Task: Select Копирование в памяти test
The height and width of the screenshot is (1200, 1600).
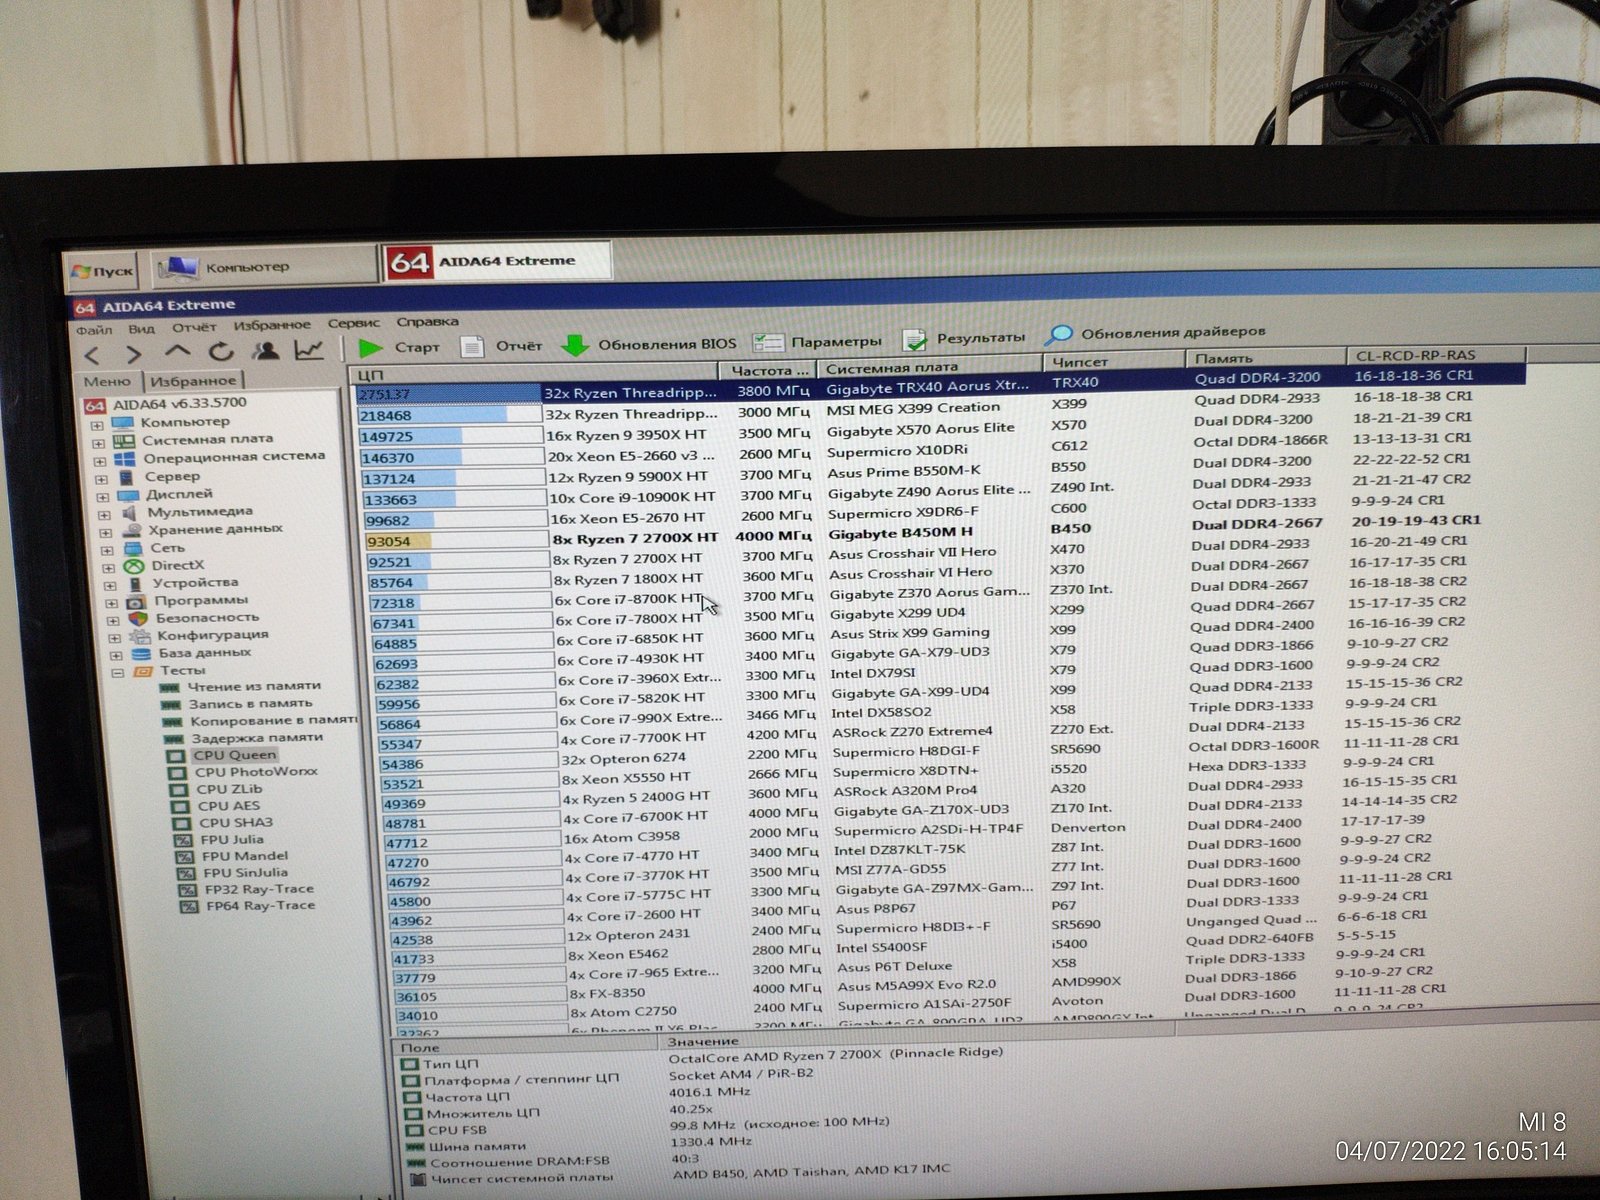Action: click(x=260, y=720)
